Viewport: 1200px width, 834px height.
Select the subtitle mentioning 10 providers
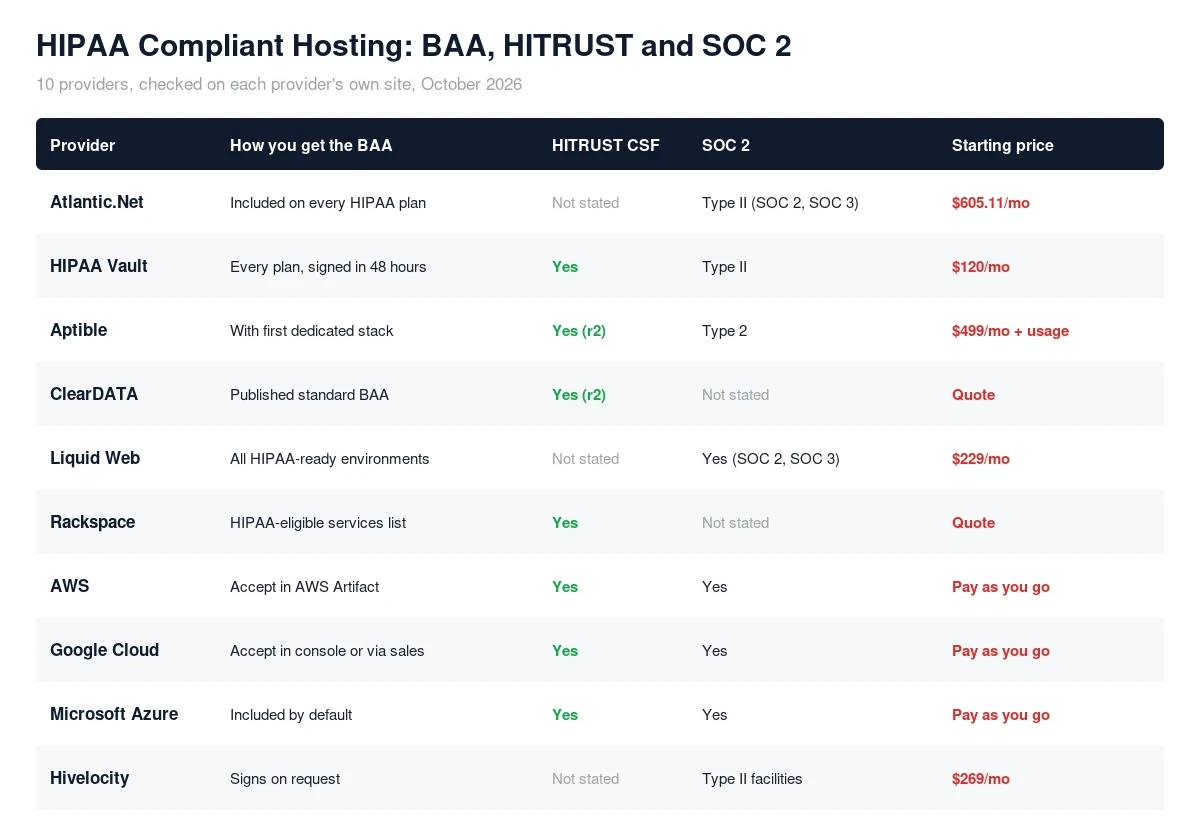pyautogui.click(x=279, y=84)
